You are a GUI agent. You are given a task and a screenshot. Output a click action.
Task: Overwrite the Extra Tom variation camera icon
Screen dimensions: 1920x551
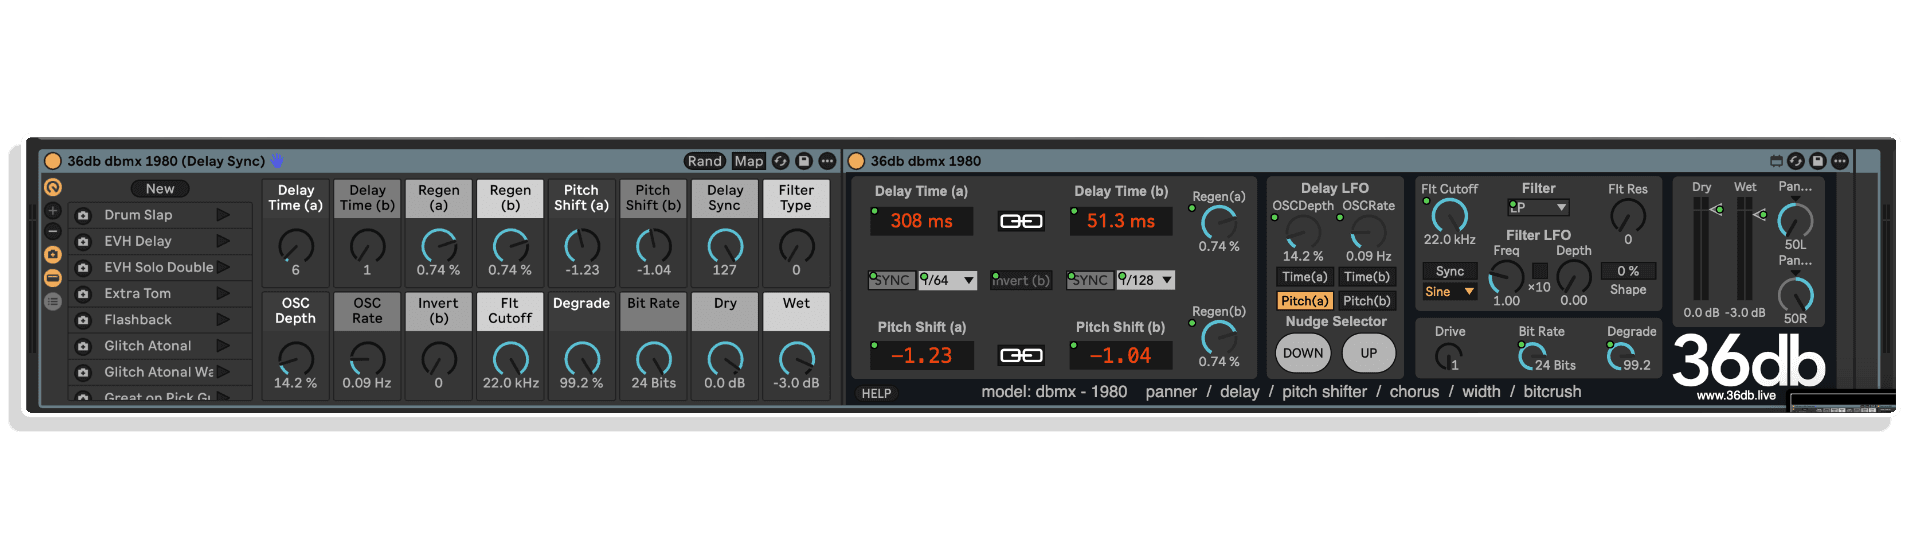[x=83, y=294]
